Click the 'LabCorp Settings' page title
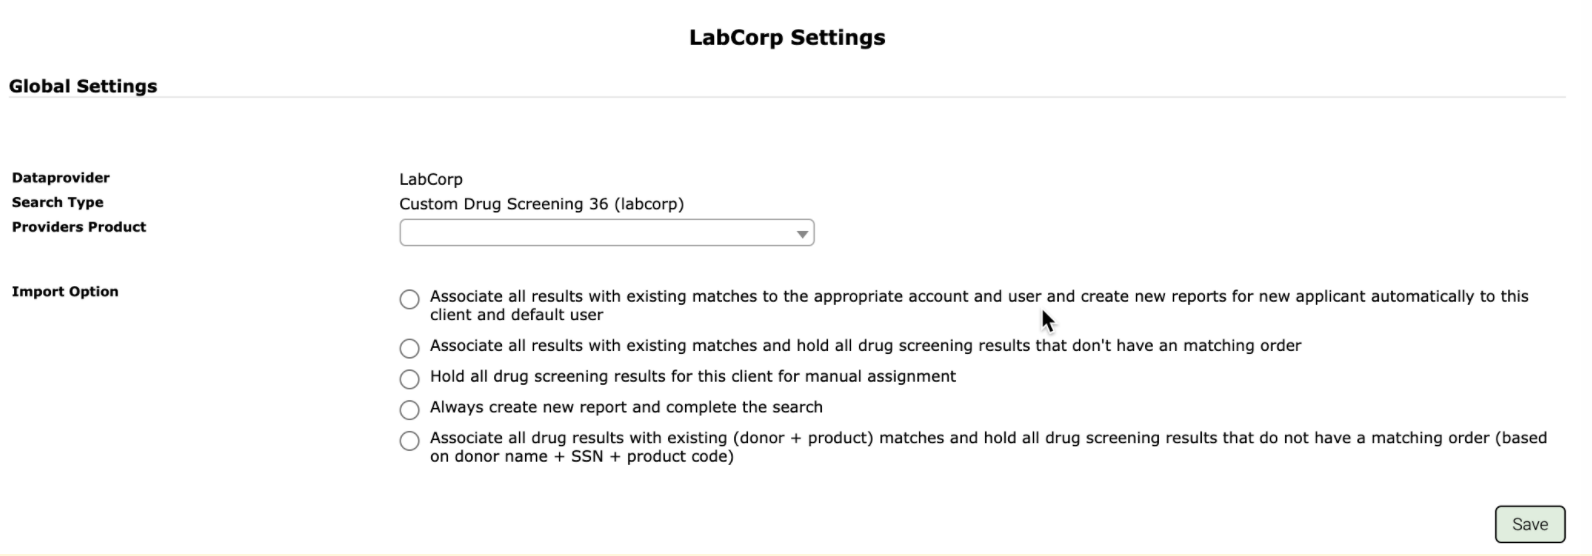The image size is (1592, 556). [x=787, y=38]
